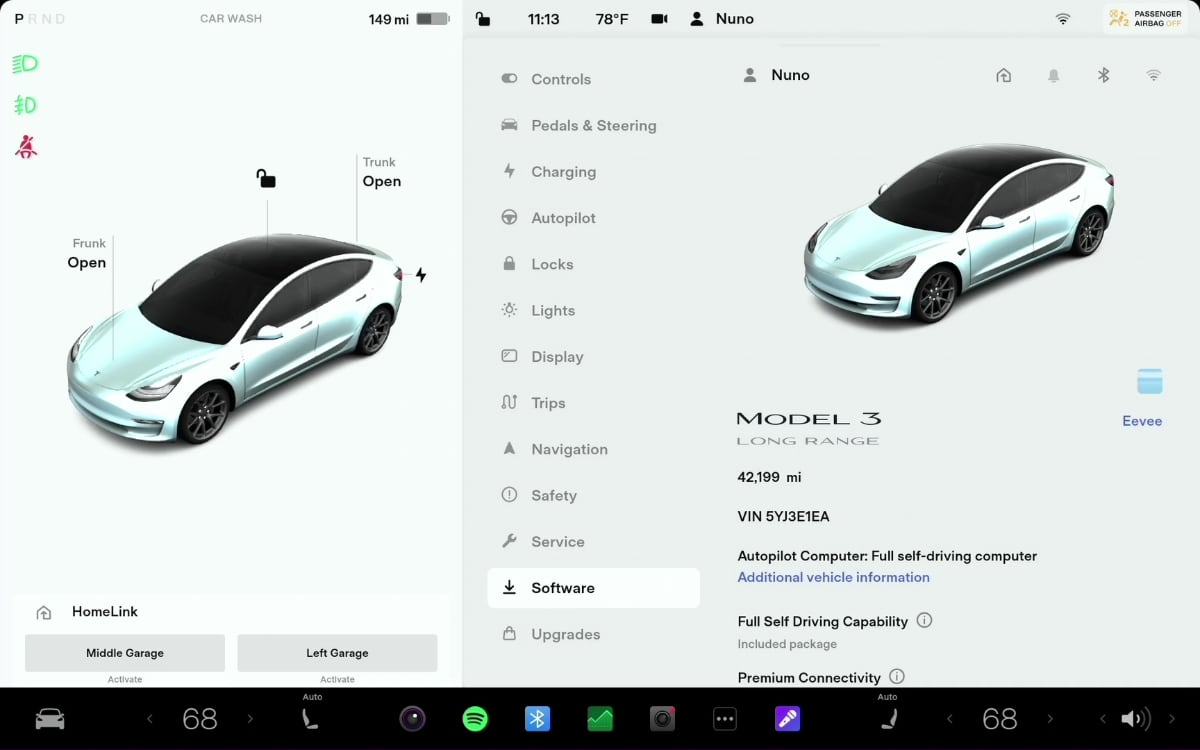The width and height of the screenshot is (1200, 750).
Task: Tap the driver seat heater icon
Action: [312, 718]
